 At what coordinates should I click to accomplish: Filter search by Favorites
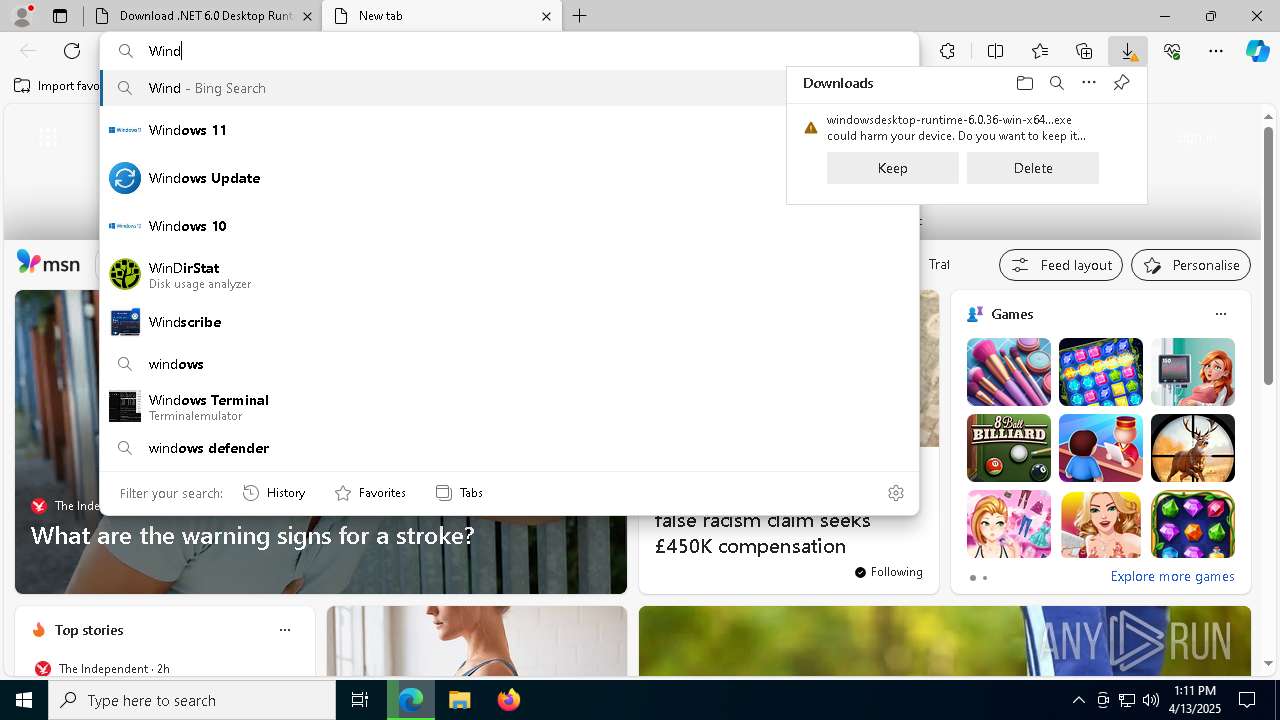coord(370,493)
